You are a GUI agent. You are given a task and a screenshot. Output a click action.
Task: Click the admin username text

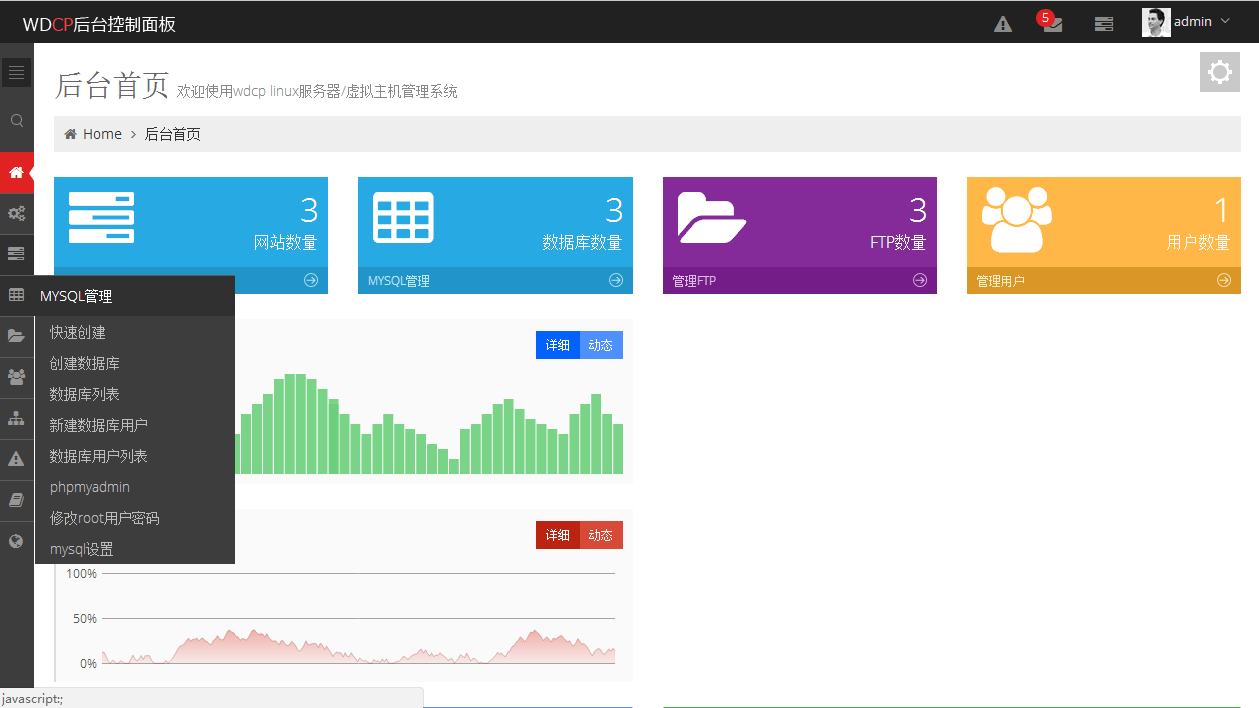tap(1193, 21)
